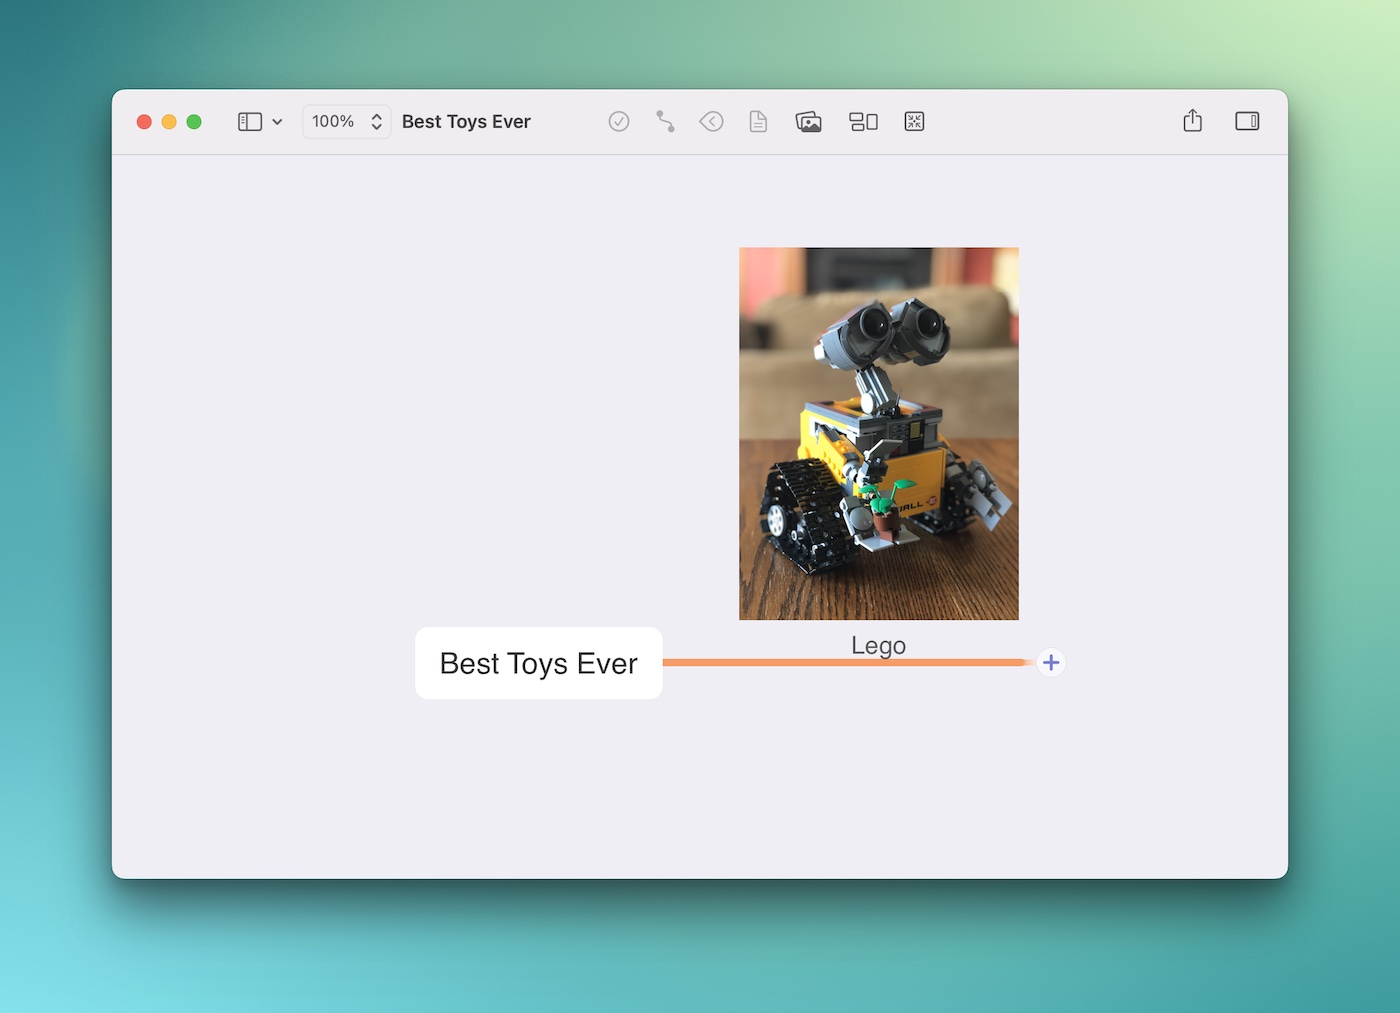This screenshot has width=1400, height=1013.
Task: Close the window with red button
Action: (144, 122)
